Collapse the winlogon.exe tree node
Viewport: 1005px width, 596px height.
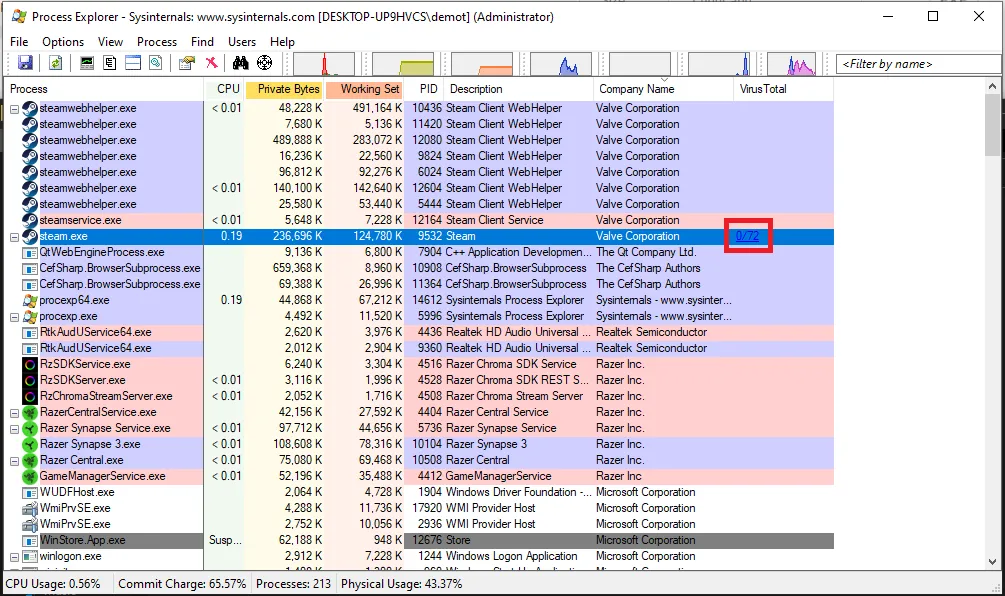(x=14, y=558)
